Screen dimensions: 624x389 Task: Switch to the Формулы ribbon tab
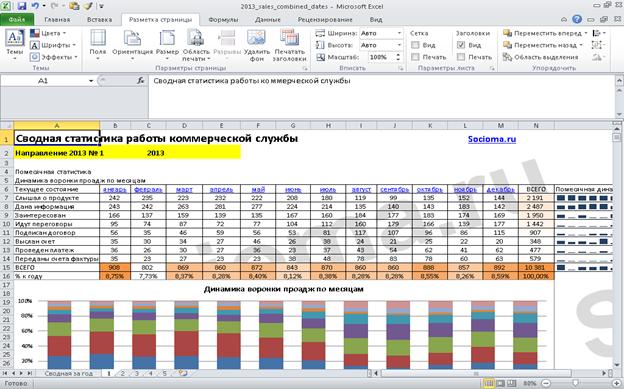pos(223,20)
